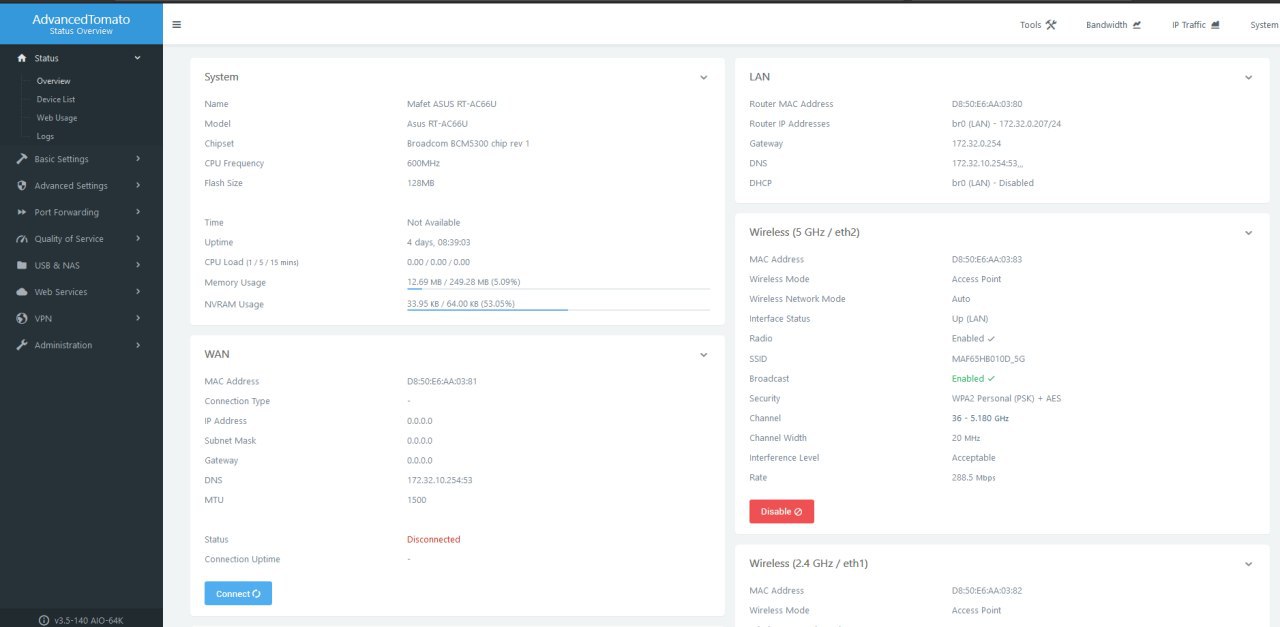Click the Status home icon in sidebar
The width and height of the screenshot is (1280, 627).
(x=22, y=58)
